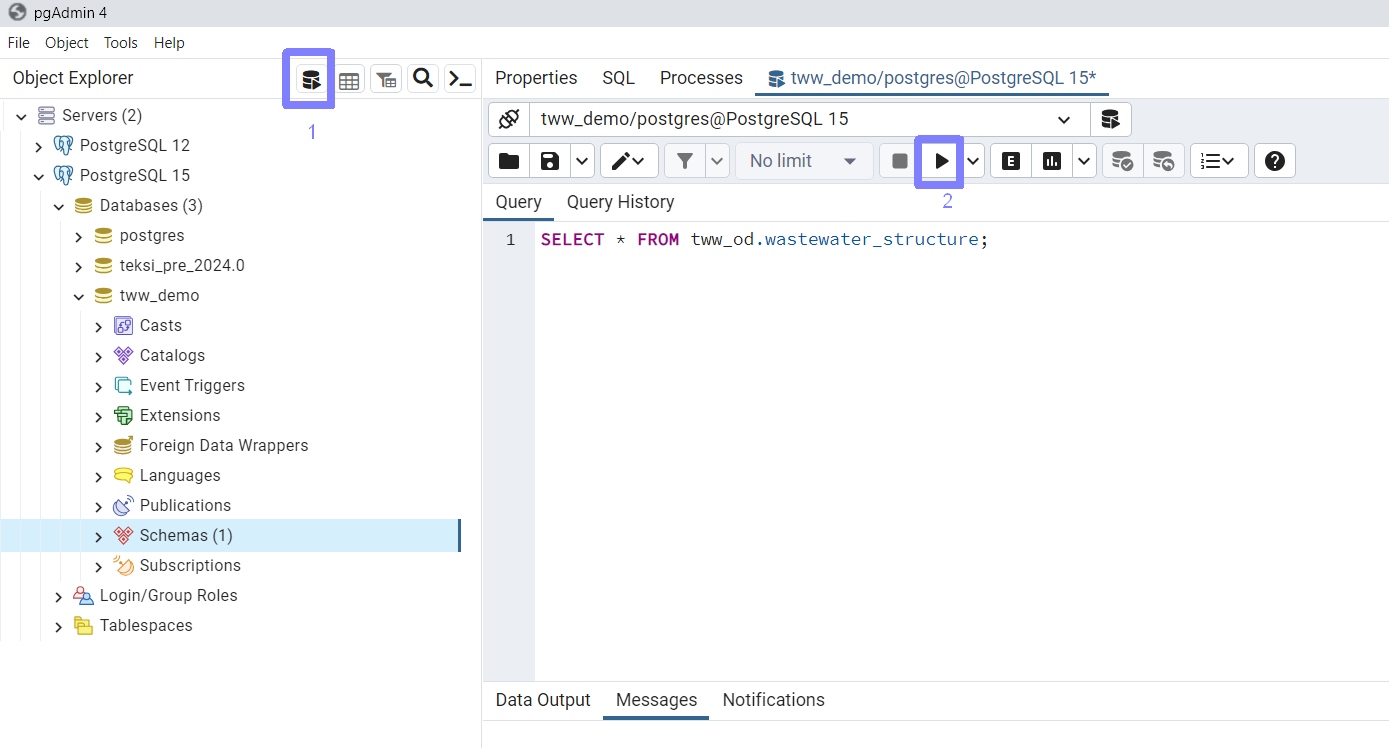
Task: Run Explain Analyze chart icon
Action: tap(1052, 161)
